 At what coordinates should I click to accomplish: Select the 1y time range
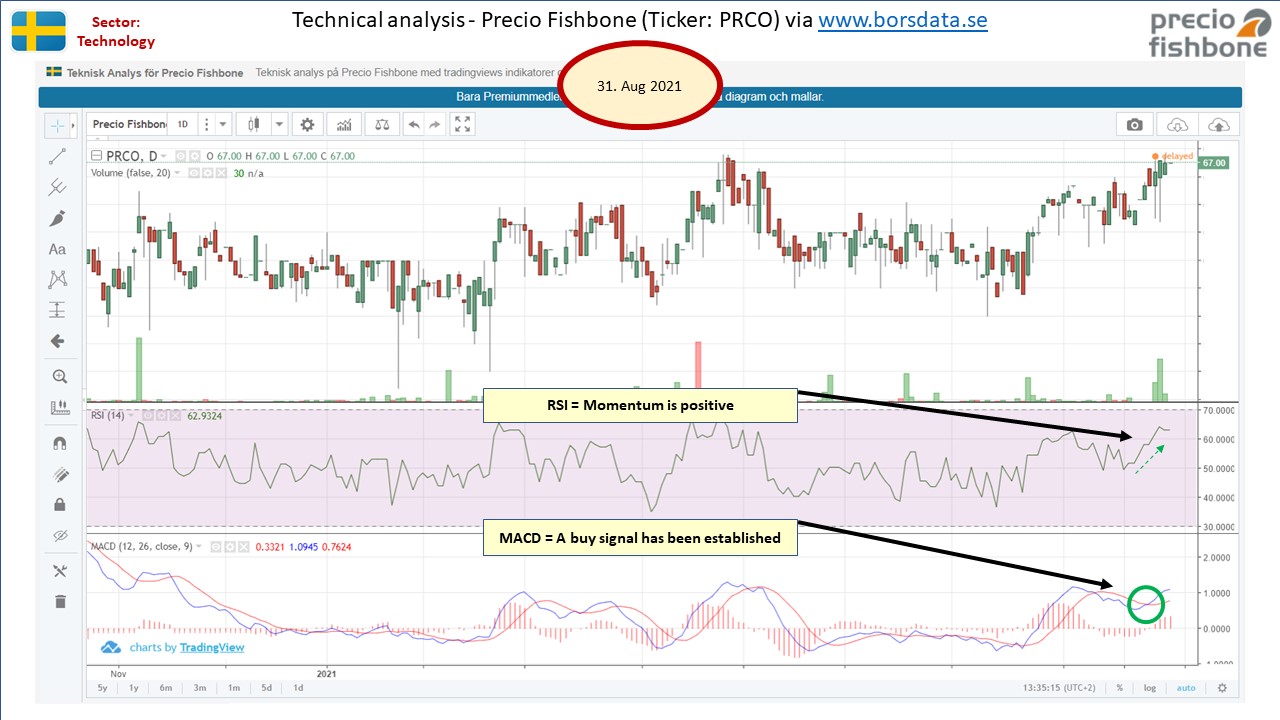click(x=134, y=688)
